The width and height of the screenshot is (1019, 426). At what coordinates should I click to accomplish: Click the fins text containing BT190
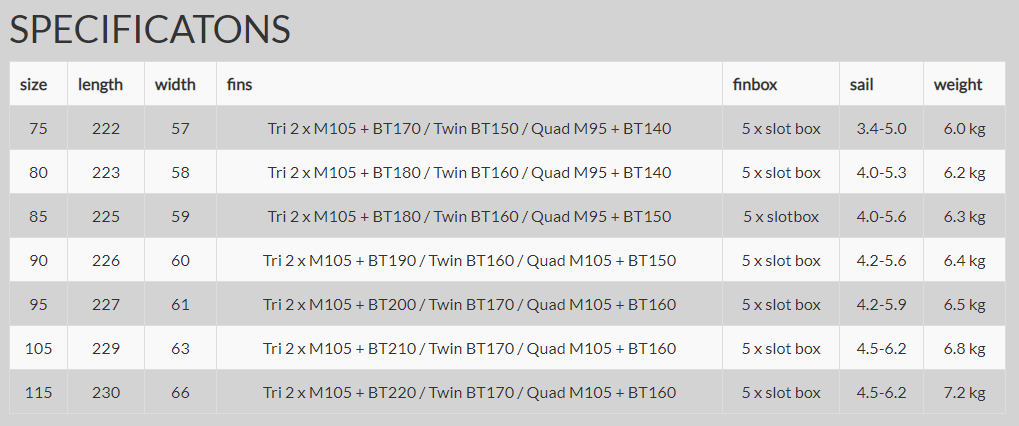[x=469, y=260]
